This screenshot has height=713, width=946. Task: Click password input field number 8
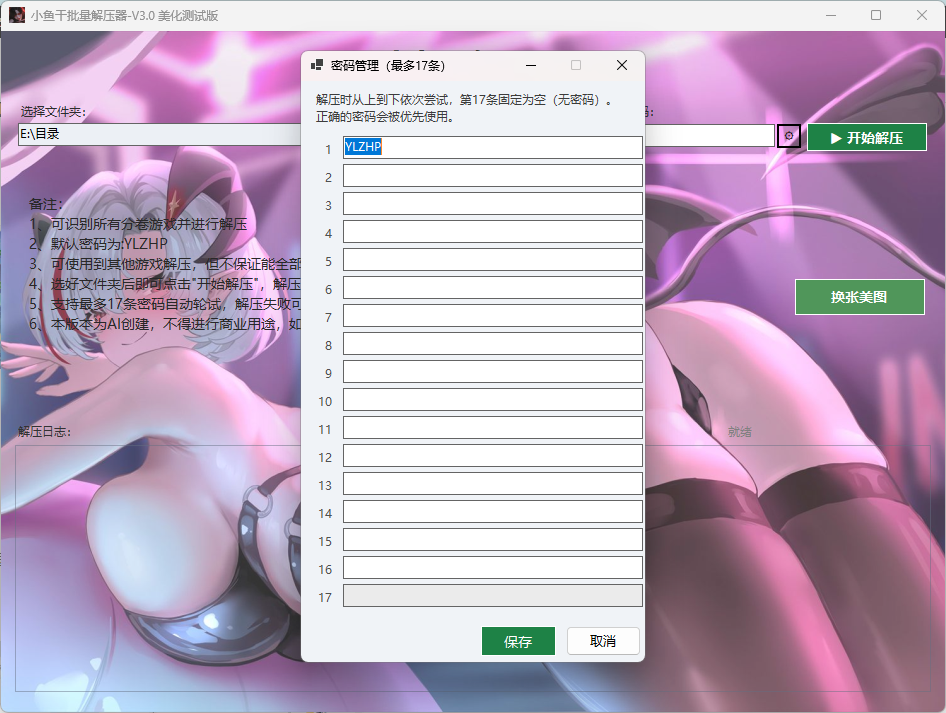493,344
